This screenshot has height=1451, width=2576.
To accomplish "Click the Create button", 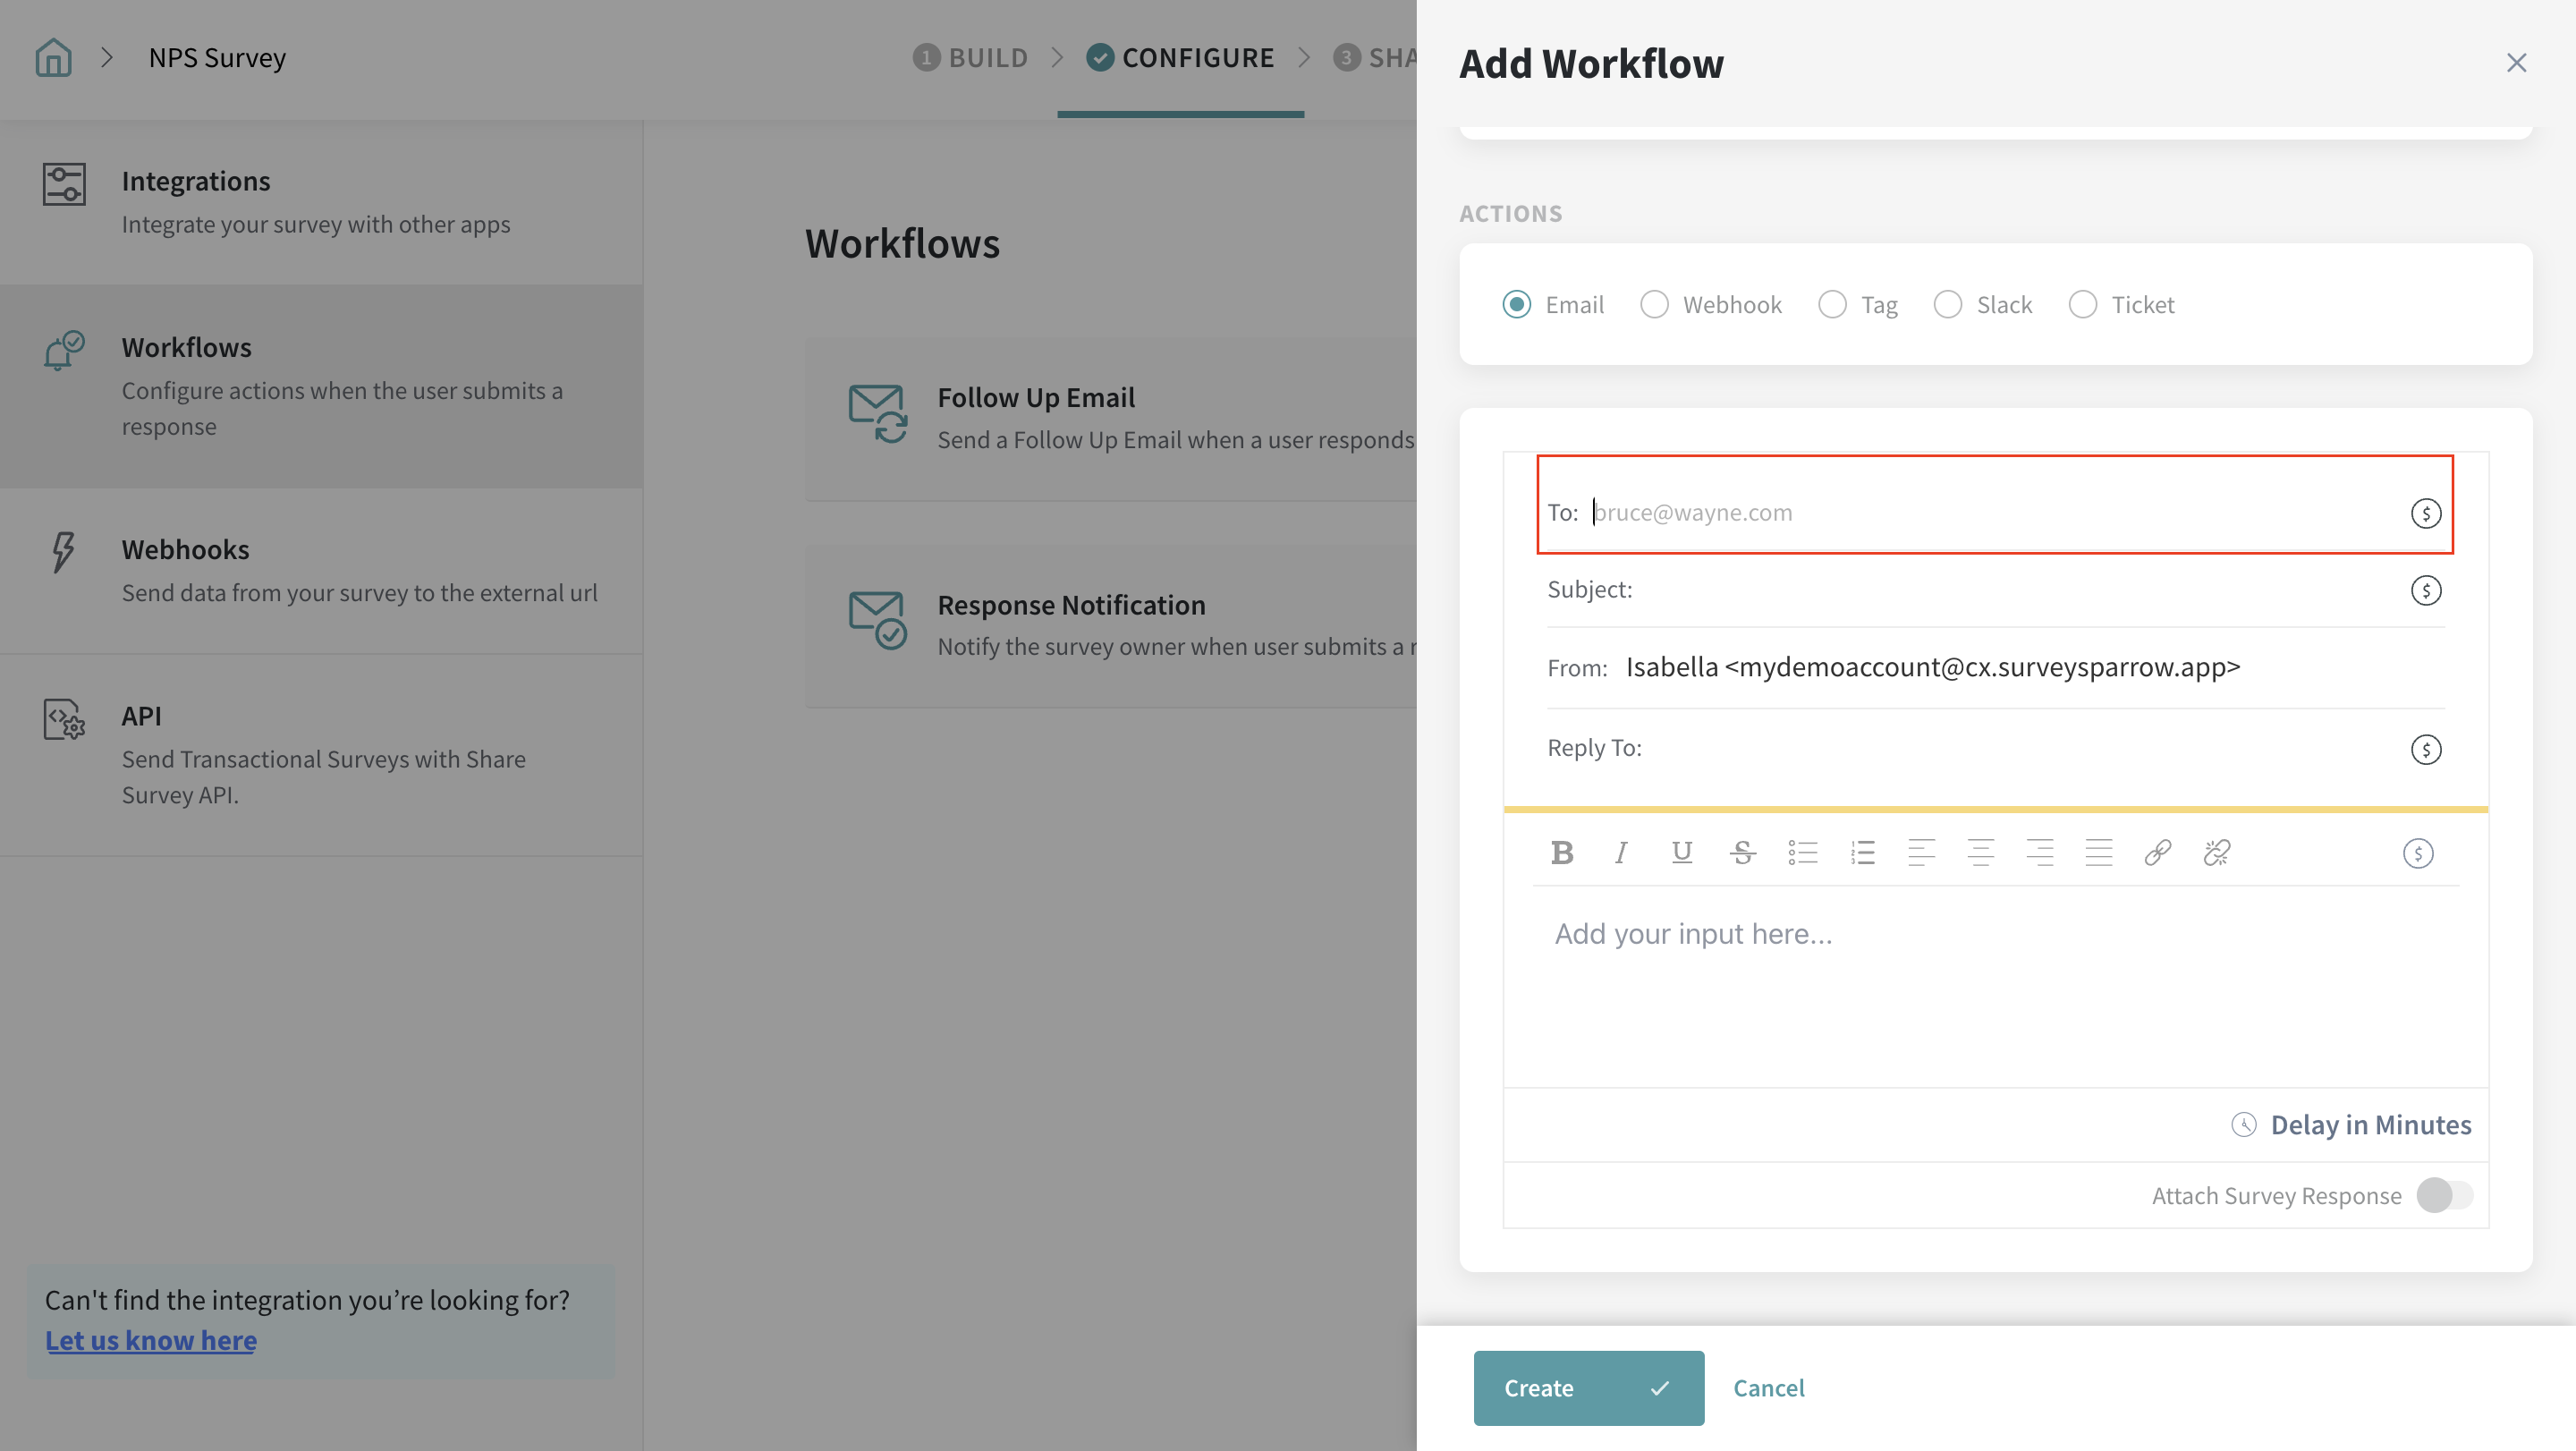I will point(1588,1388).
